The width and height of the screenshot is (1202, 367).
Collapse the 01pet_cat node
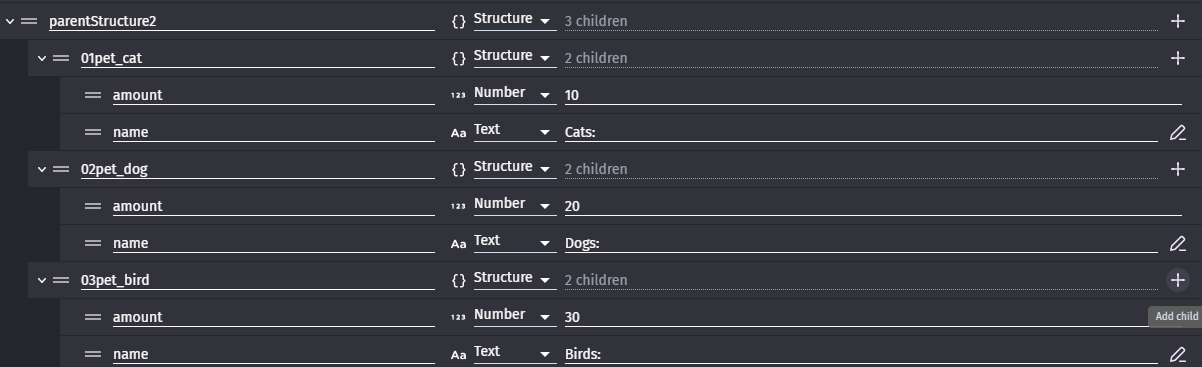point(42,58)
